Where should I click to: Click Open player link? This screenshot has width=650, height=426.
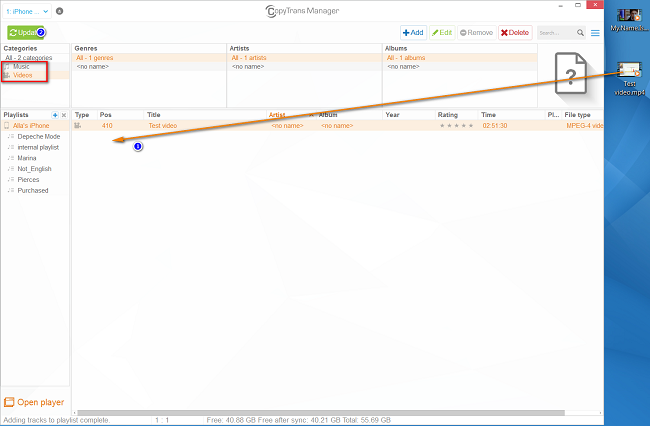point(34,402)
